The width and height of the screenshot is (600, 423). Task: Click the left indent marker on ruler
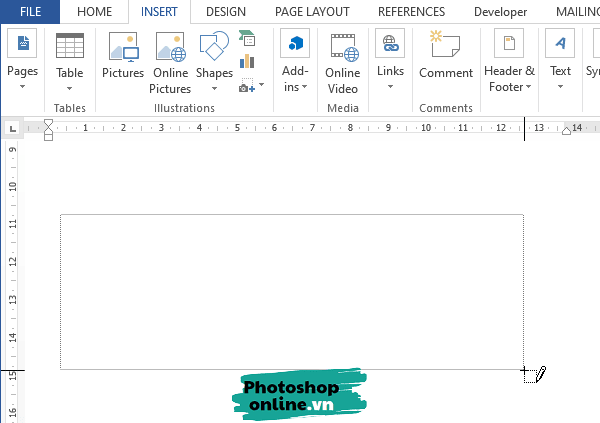(x=48, y=137)
